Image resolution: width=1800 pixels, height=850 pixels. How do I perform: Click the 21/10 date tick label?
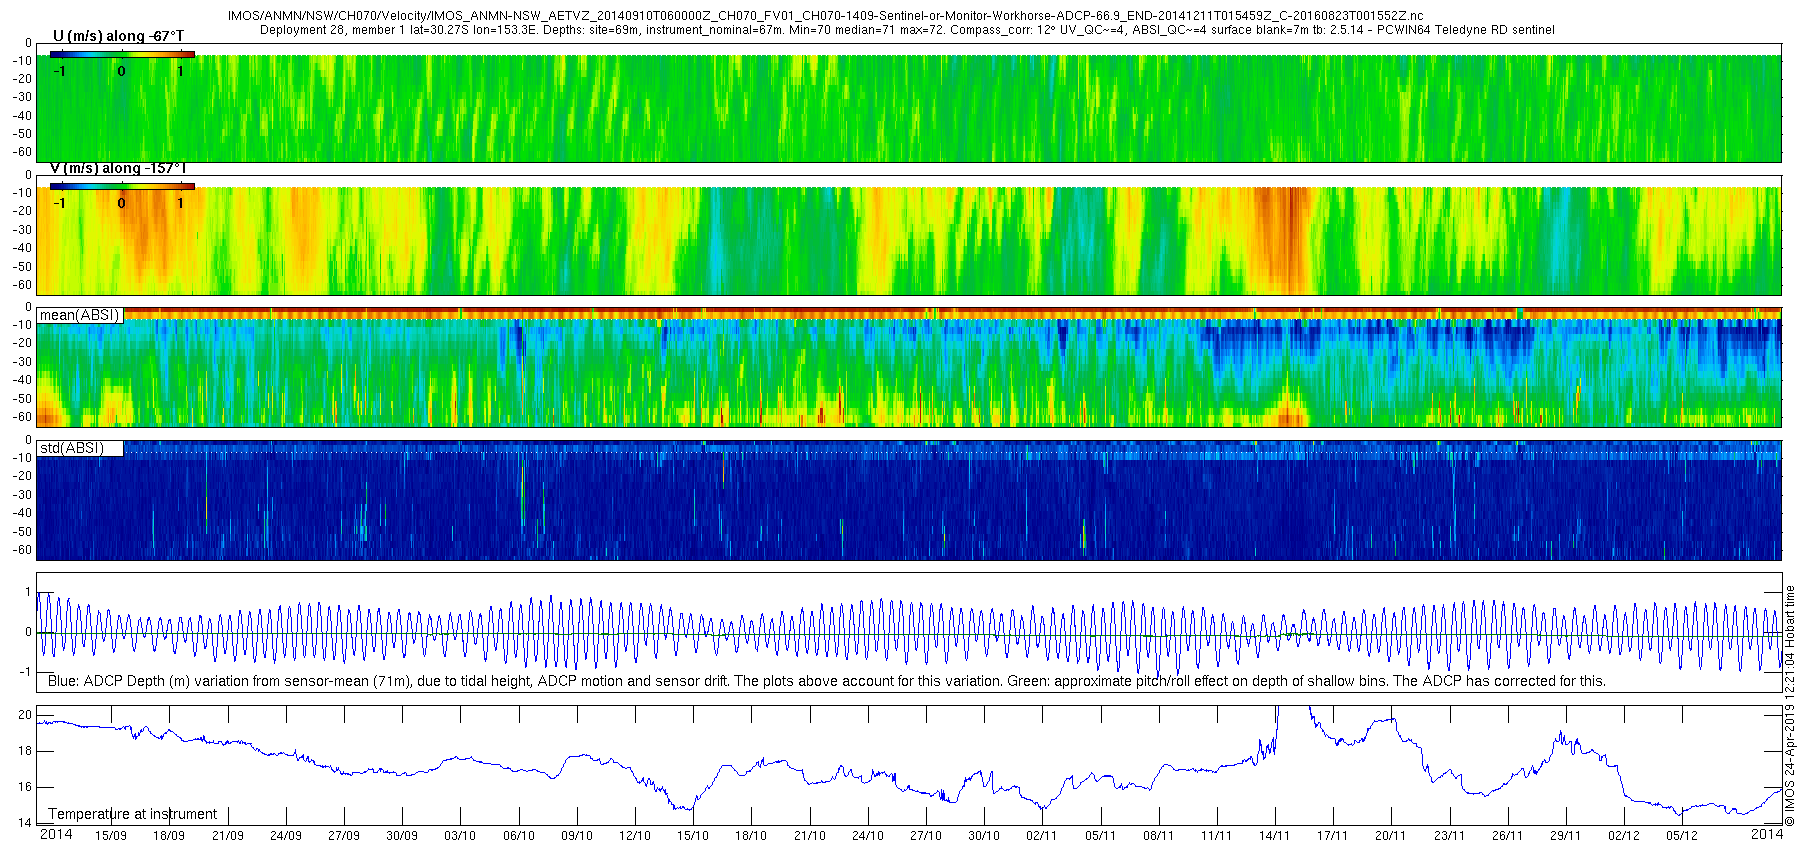pyautogui.click(x=809, y=836)
